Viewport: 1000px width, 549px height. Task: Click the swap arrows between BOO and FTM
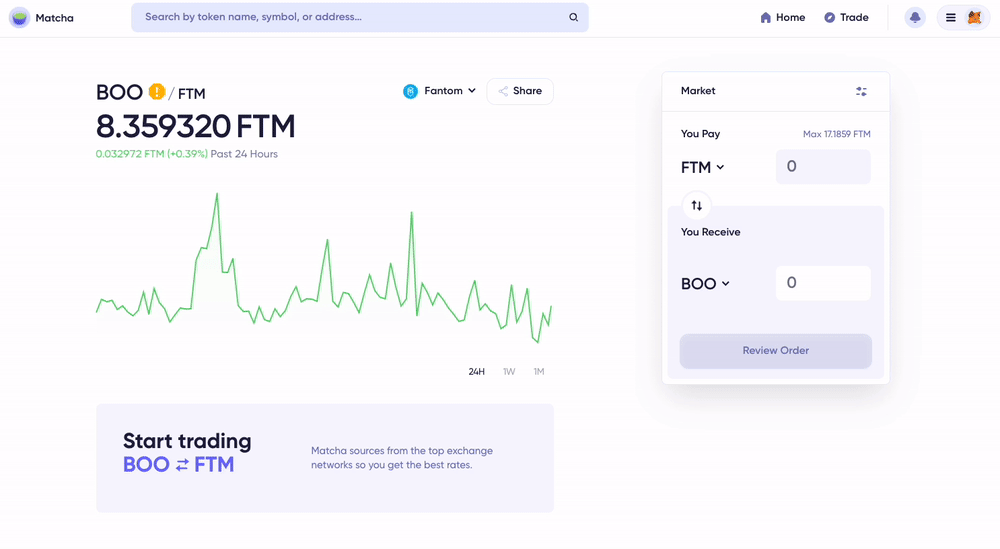click(x=182, y=465)
